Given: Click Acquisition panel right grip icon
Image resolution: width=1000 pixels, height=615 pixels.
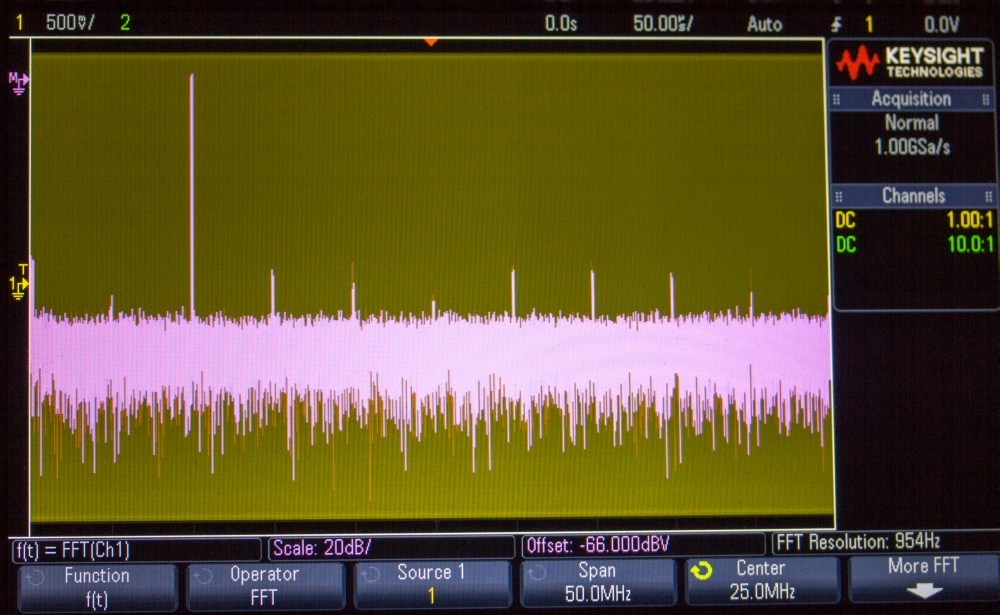Looking at the screenshot, I should pyautogui.click(x=985, y=100).
